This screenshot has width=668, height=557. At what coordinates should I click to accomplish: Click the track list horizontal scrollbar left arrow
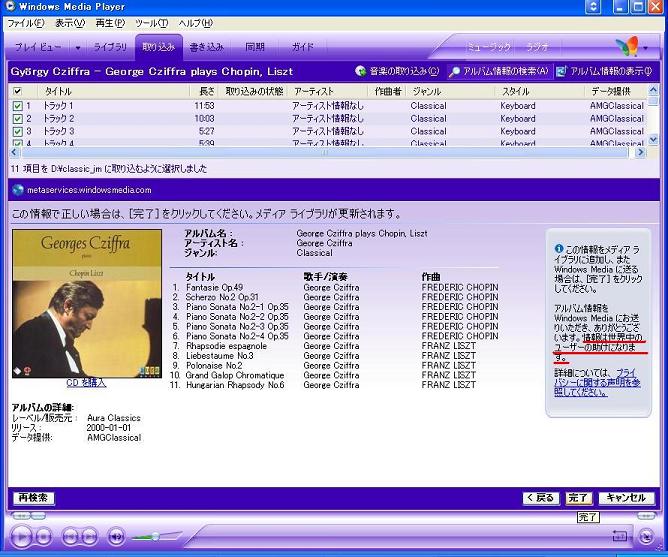click(14, 152)
